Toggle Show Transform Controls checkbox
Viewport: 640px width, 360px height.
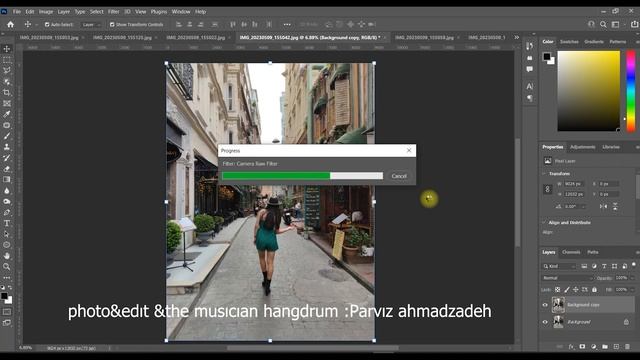[112, 24]
